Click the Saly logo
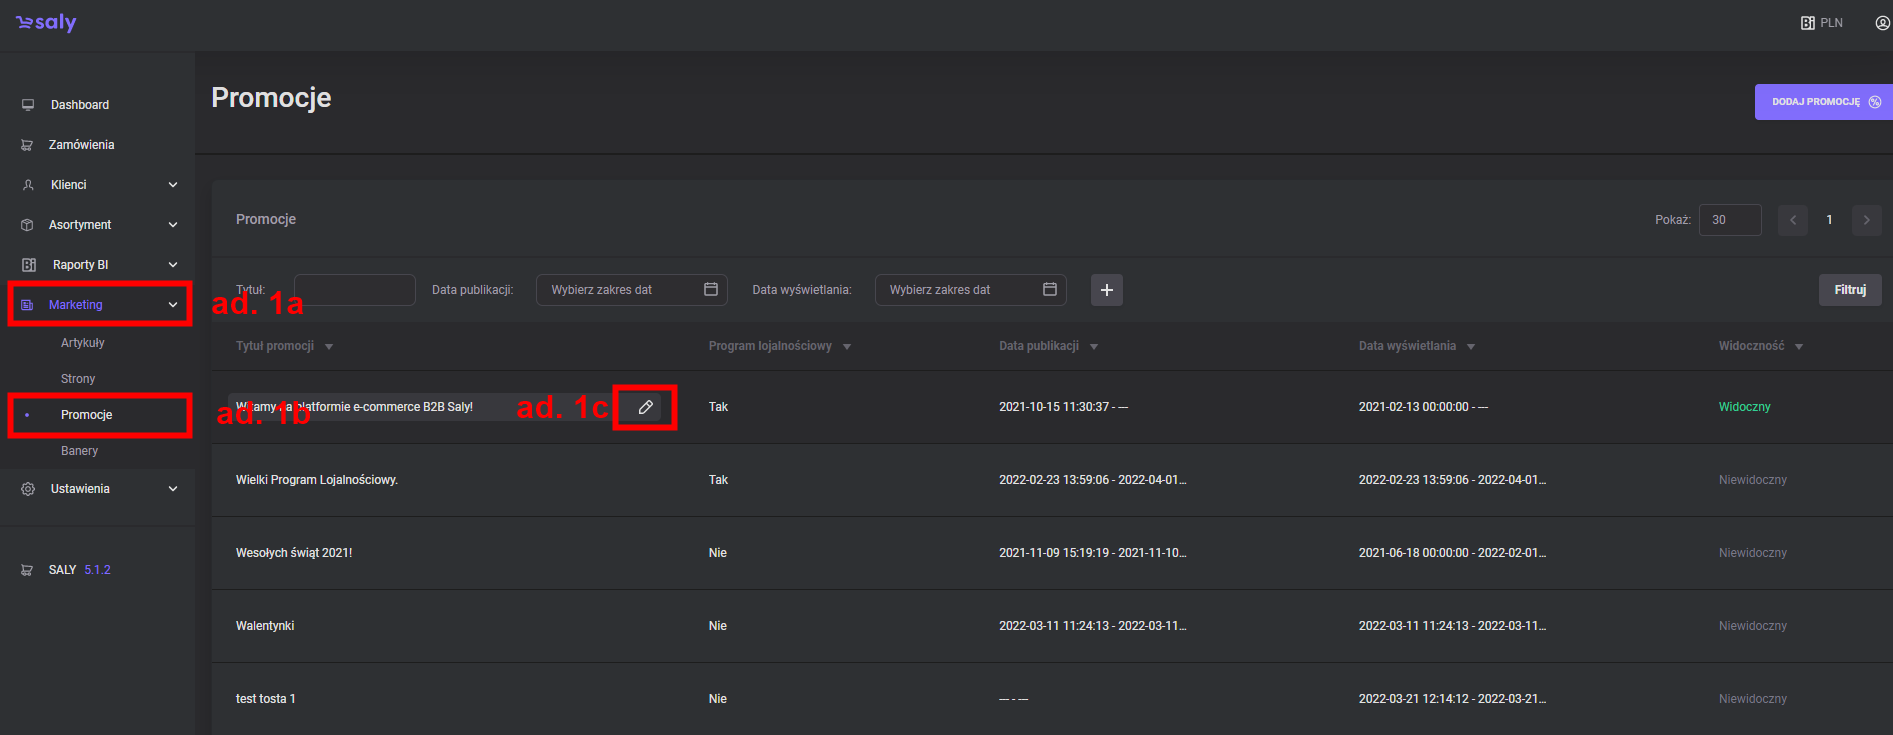Viewport: 1893px width, 735px height. 46,23
